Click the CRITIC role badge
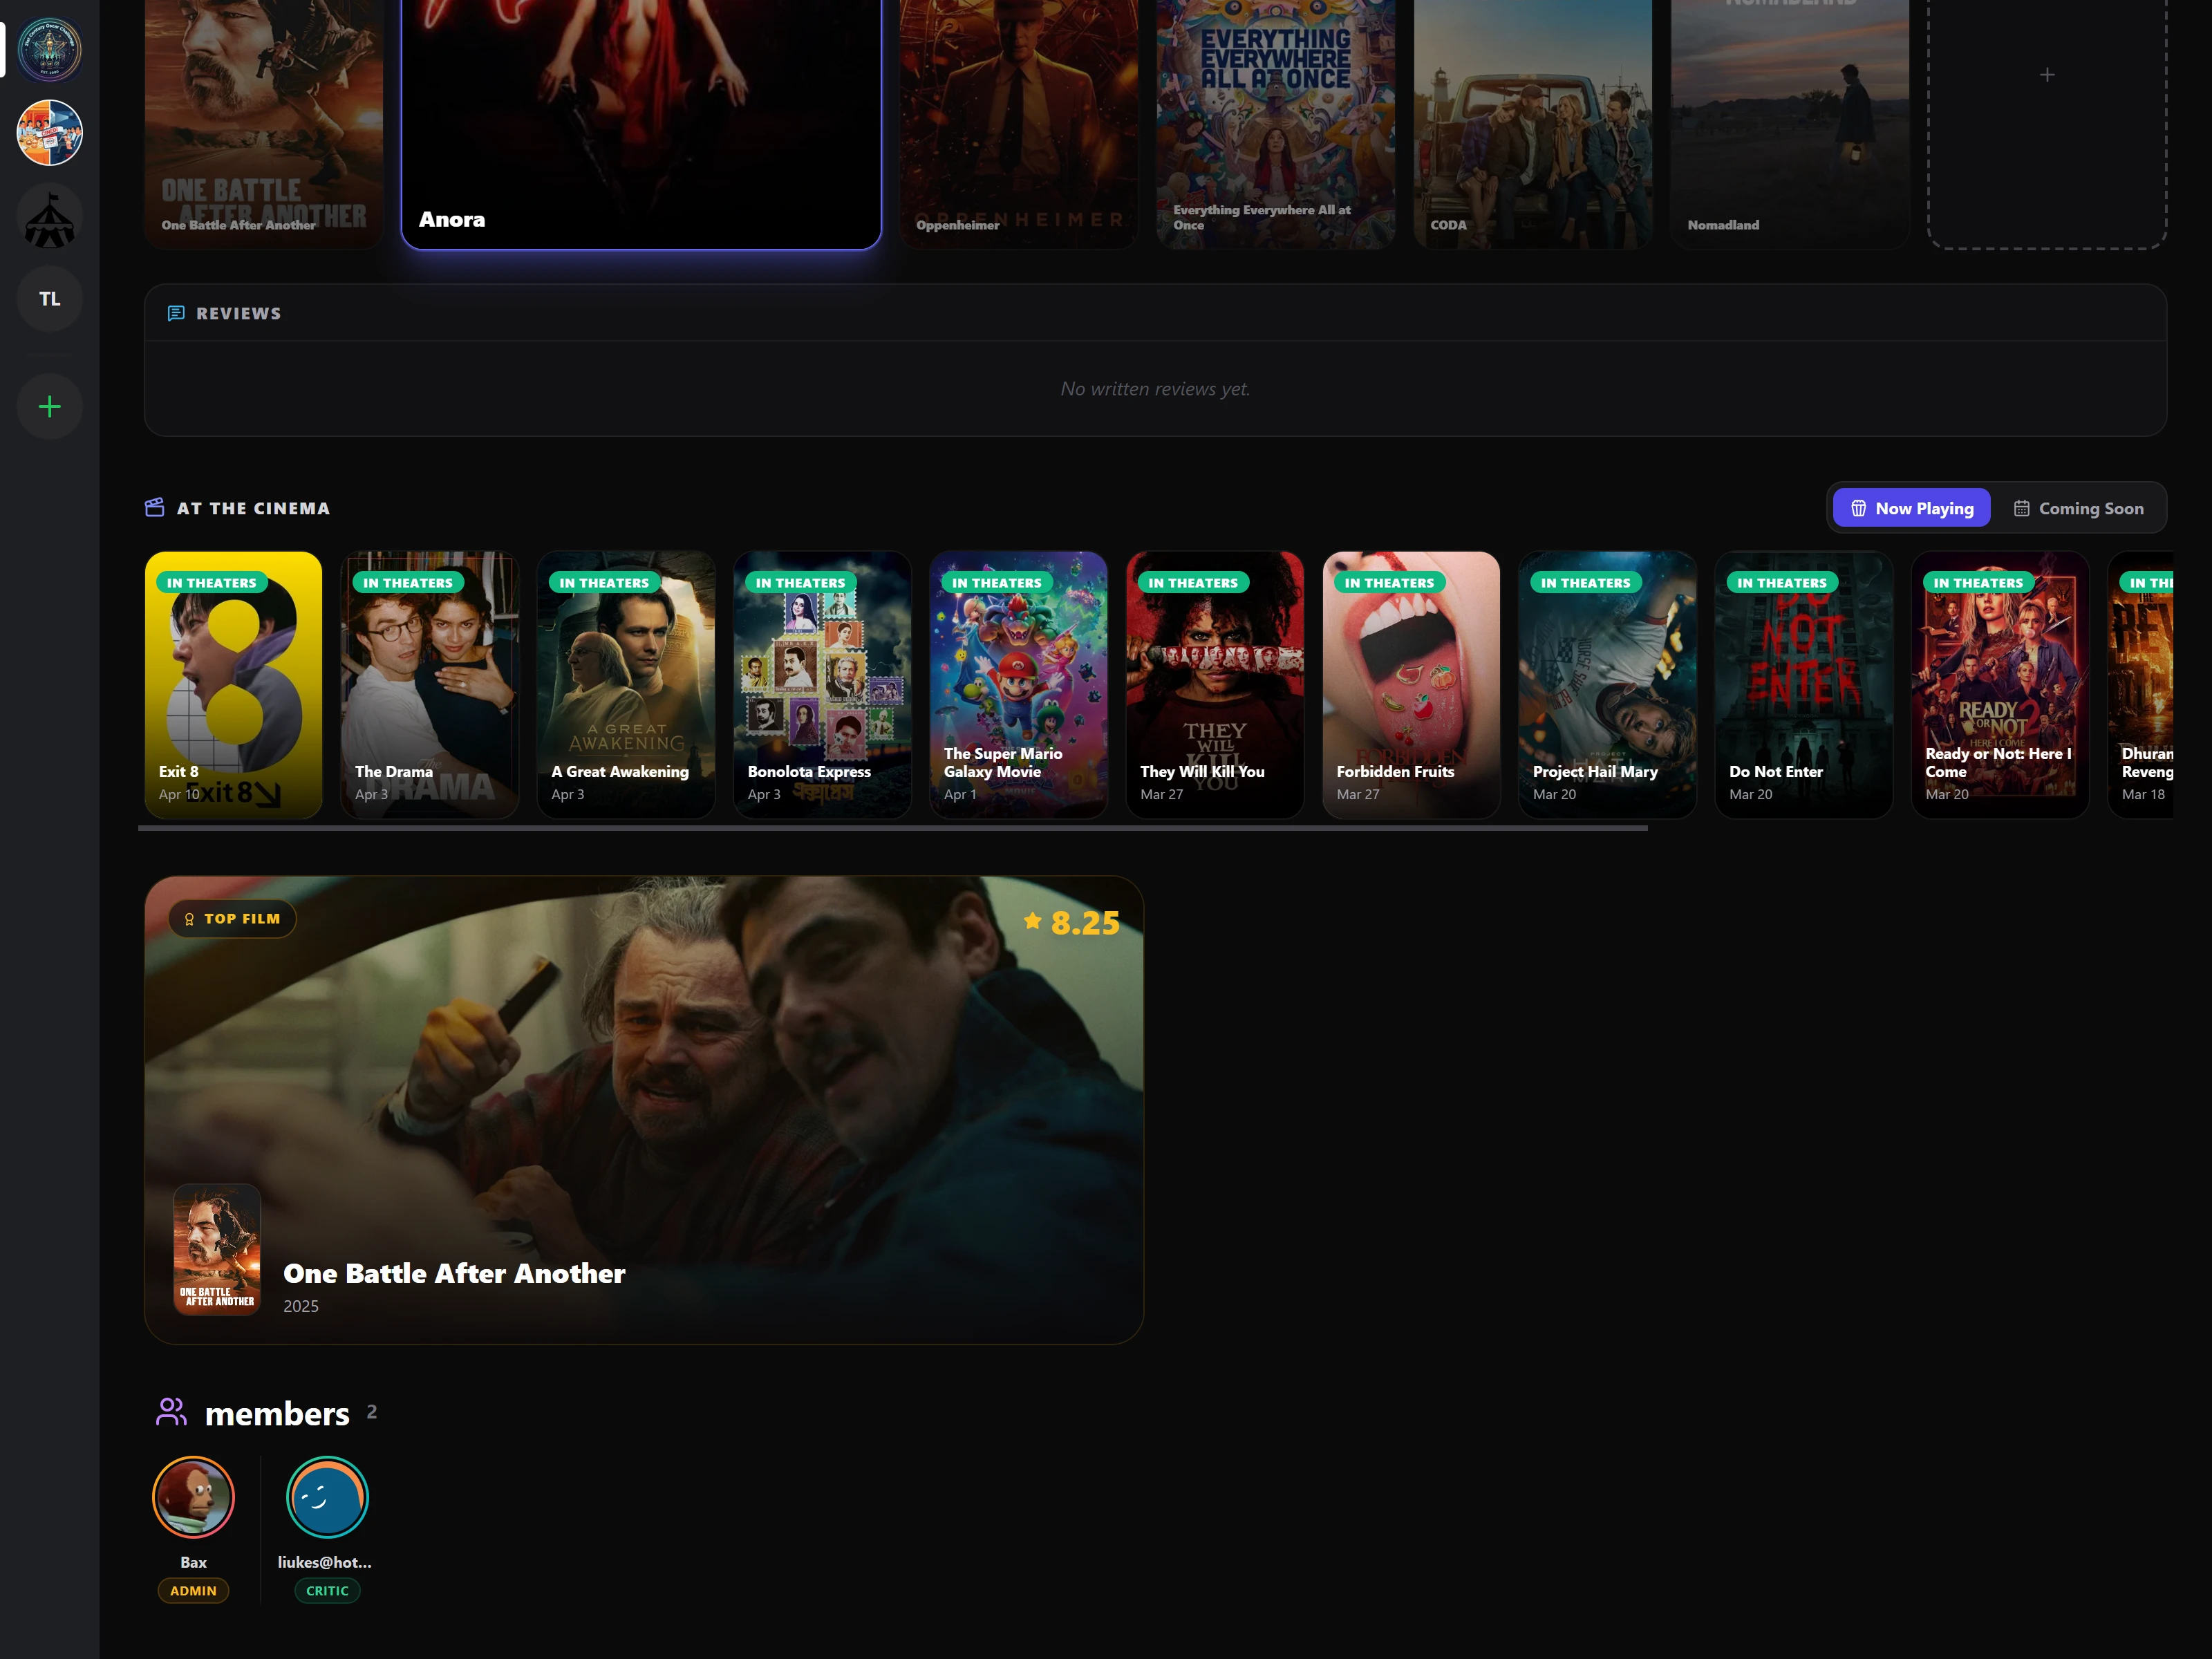This screenshot has width=2212, height=1659. [x=327, y=1590]
